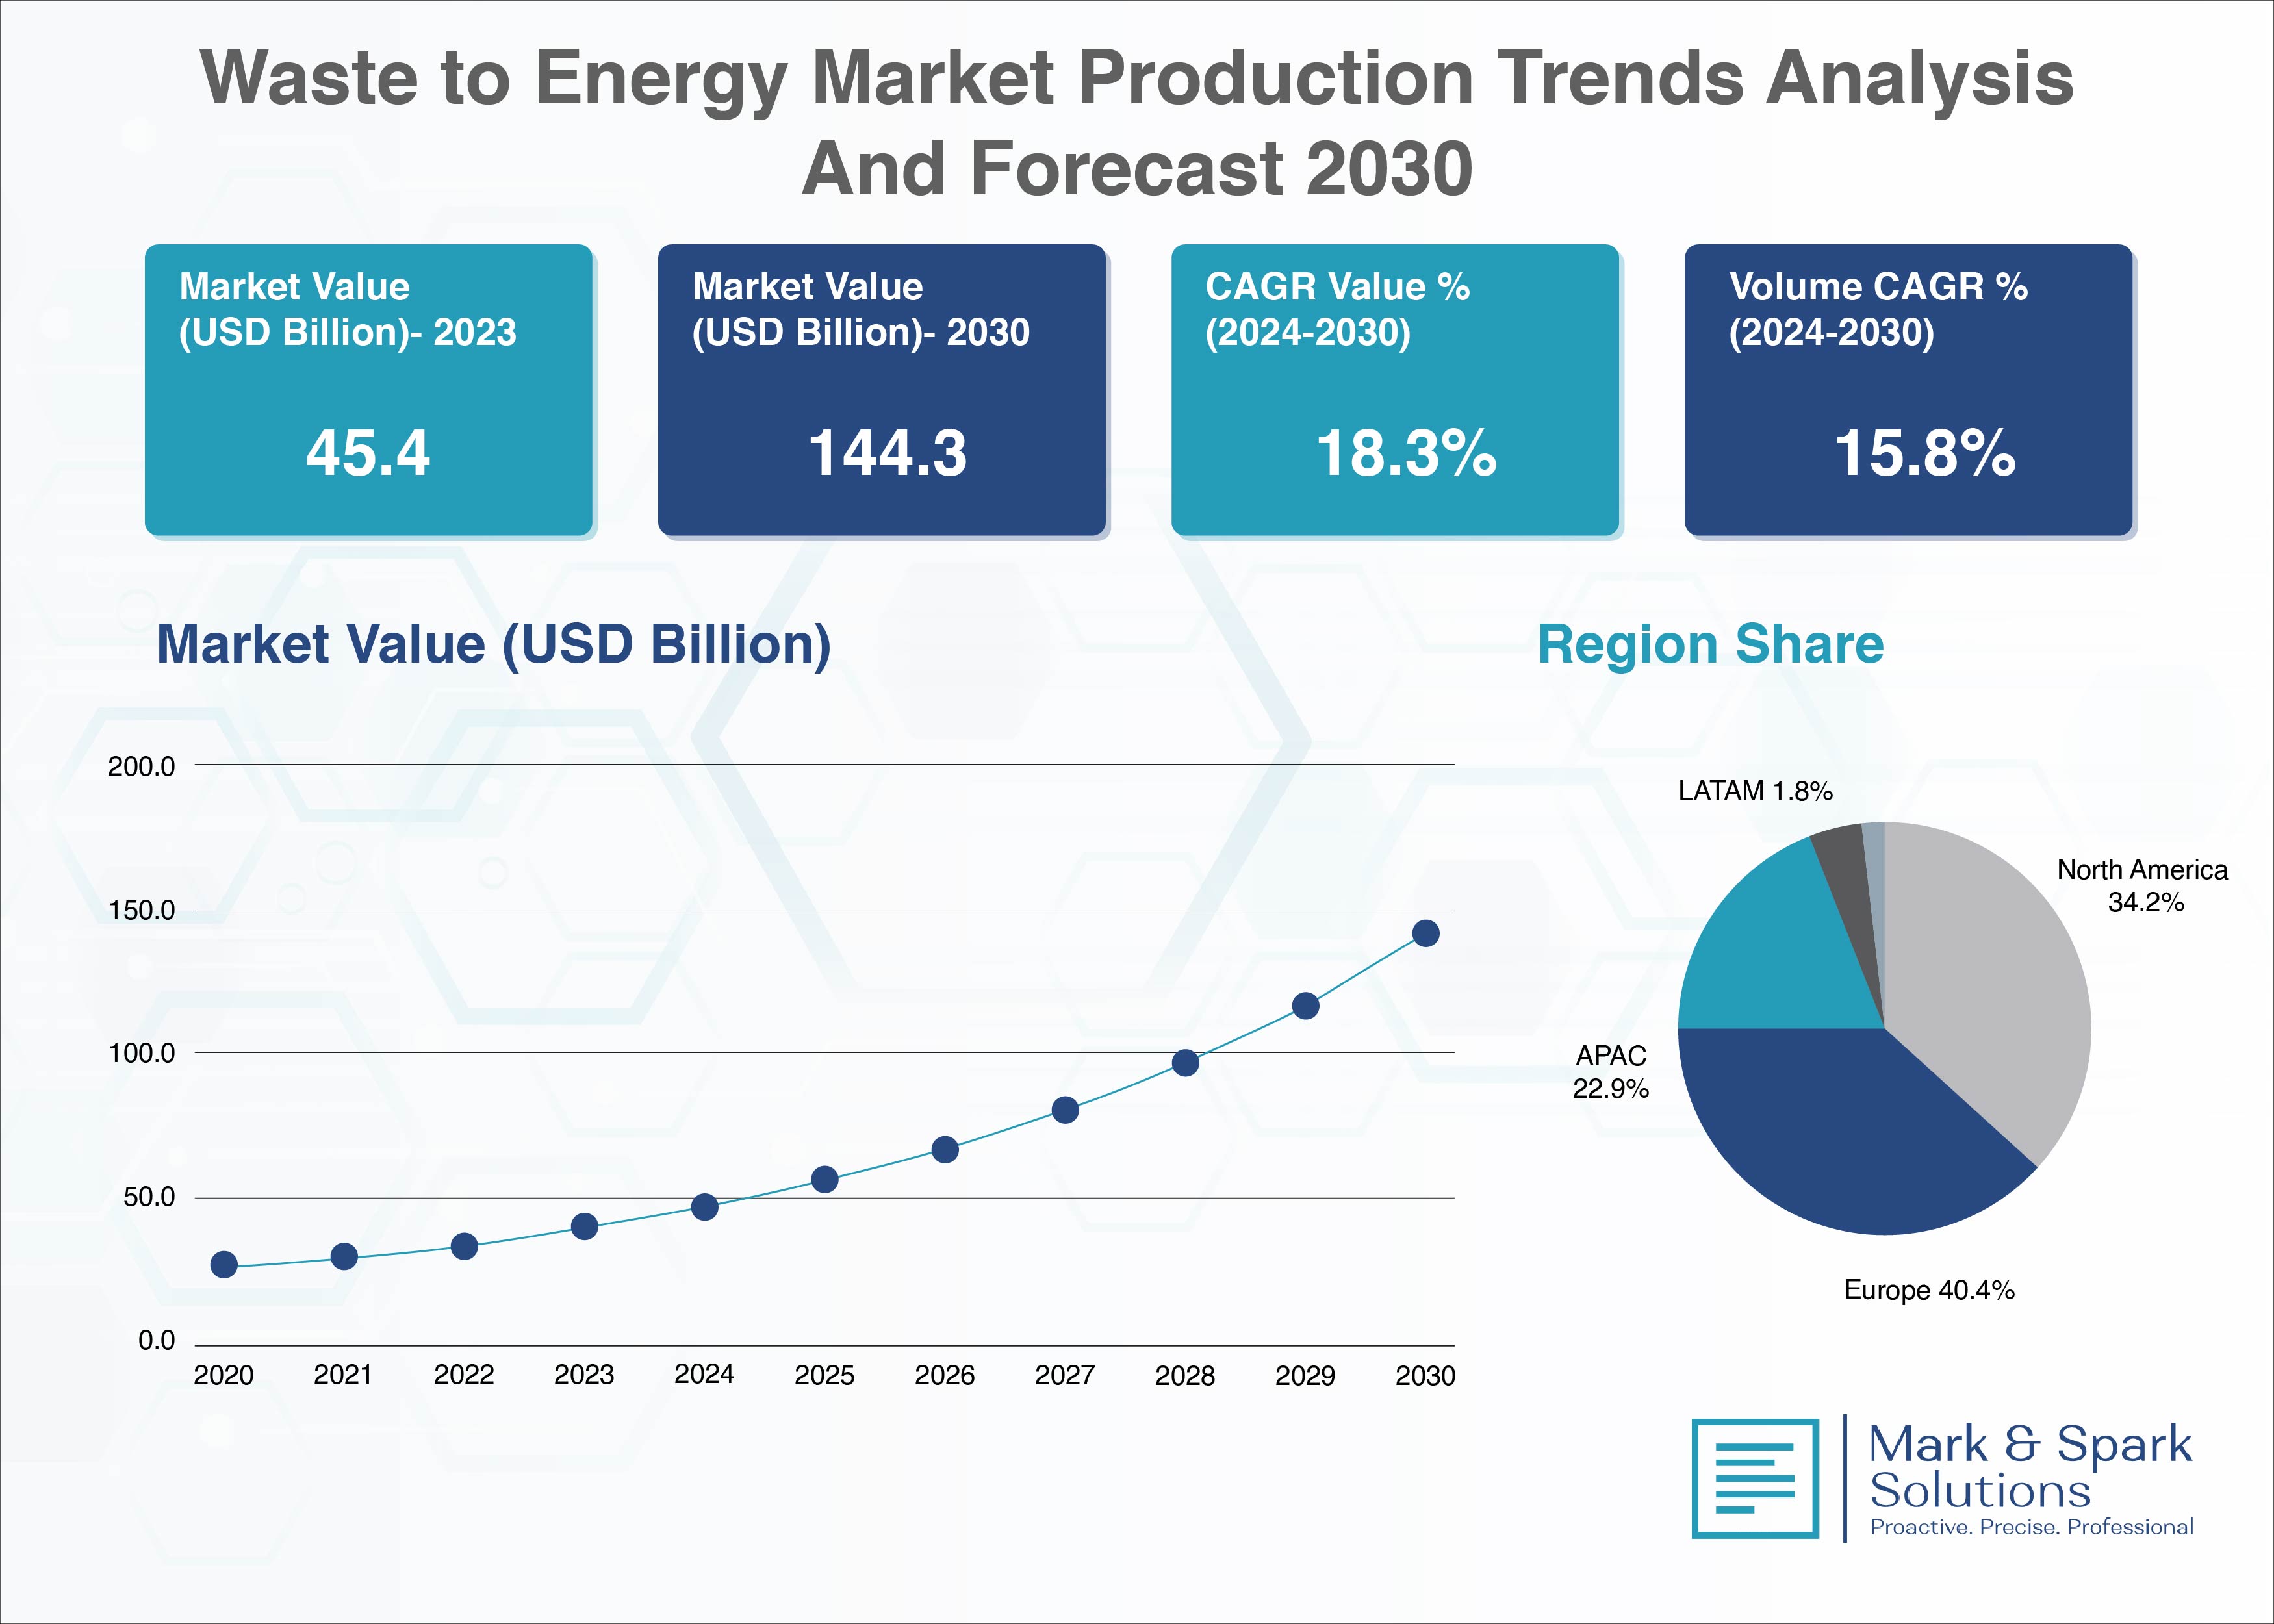The height and width of the screenshot is (1624, 2274).
Task: Click the 0.0 y-axis label
Action: point(156,1340)
